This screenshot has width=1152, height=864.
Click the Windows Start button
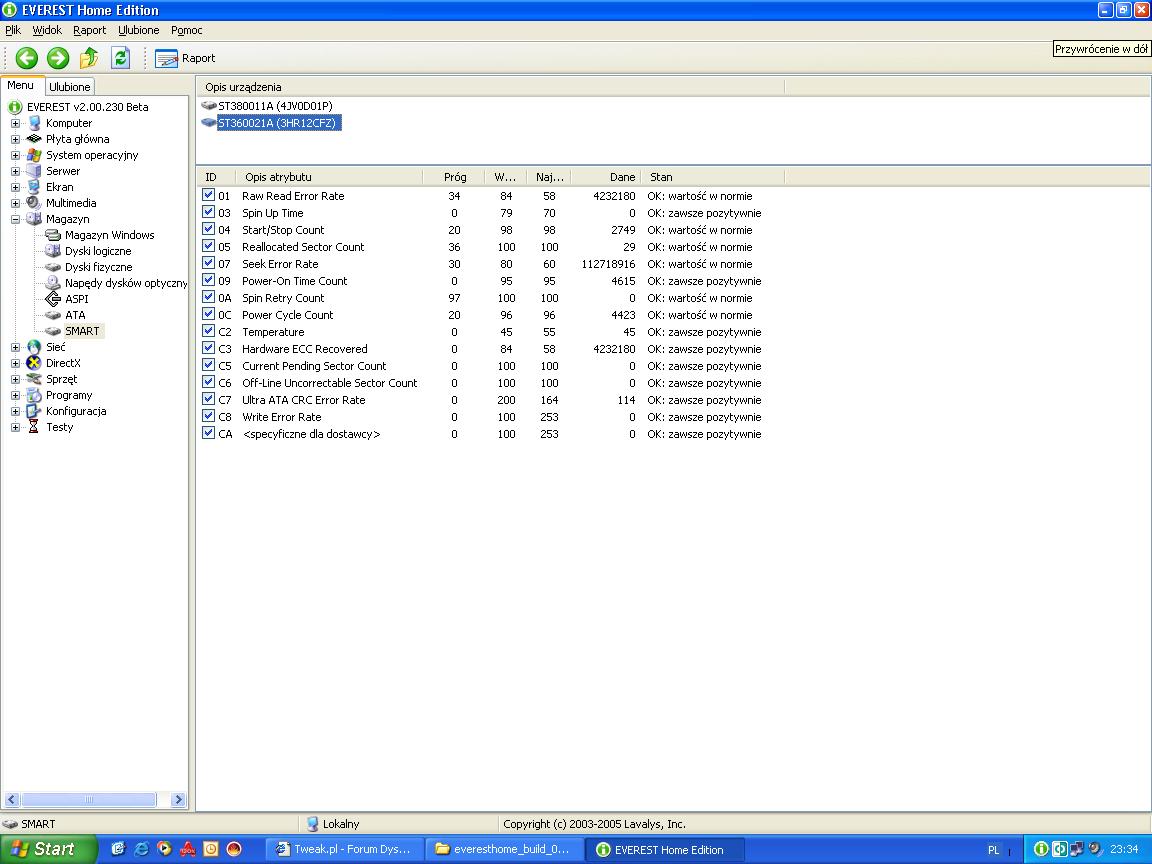[47, 849]
